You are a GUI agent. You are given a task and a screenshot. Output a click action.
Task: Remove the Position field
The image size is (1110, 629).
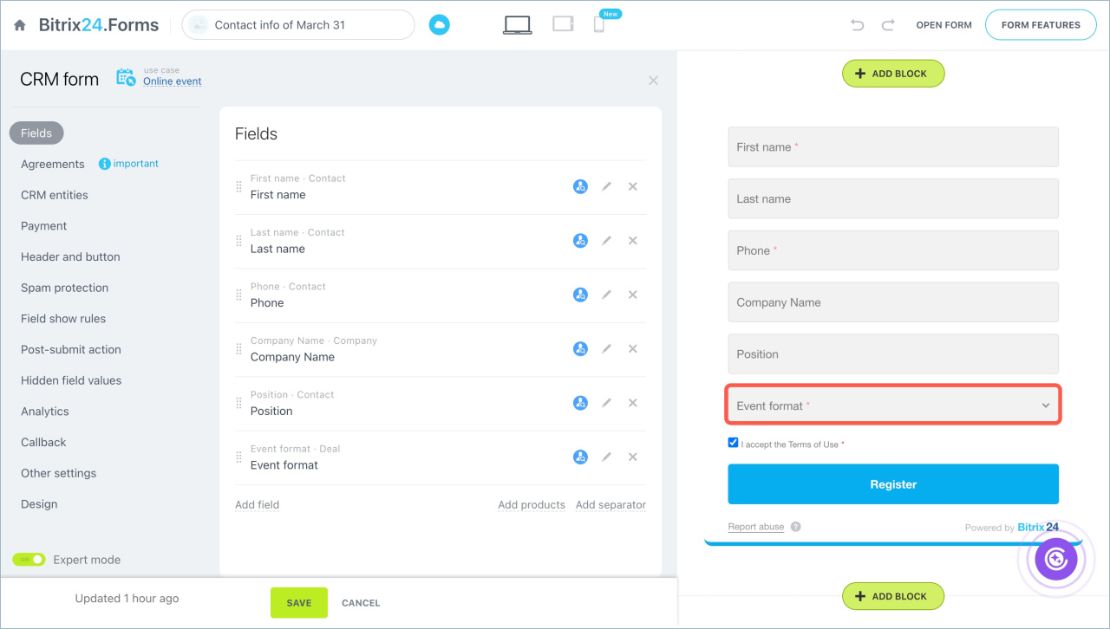(633, 403)
